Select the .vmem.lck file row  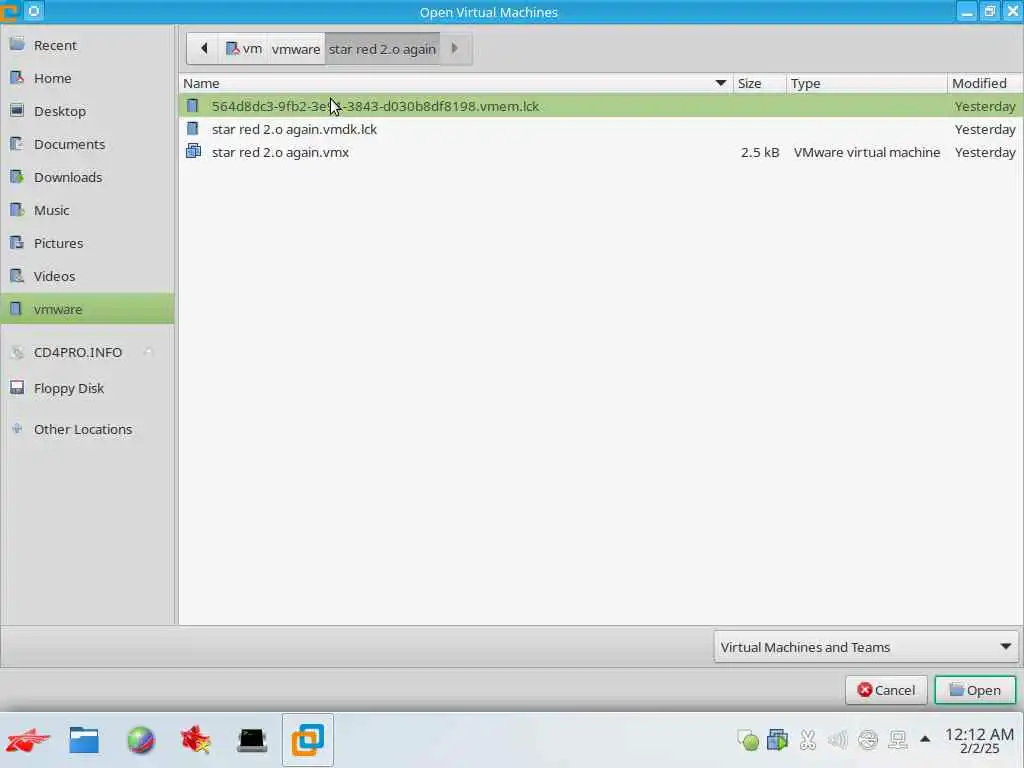(600, 106)
